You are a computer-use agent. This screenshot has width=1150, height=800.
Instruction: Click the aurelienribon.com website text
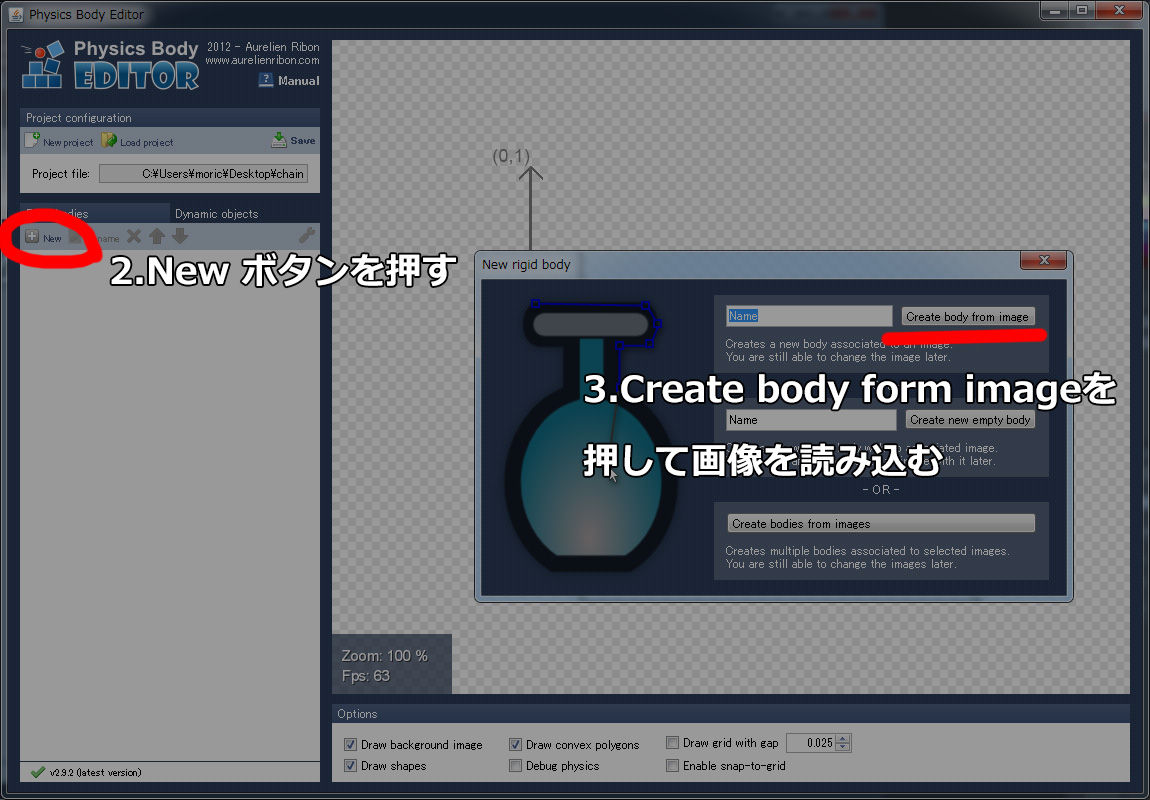(x=263, y=60)
